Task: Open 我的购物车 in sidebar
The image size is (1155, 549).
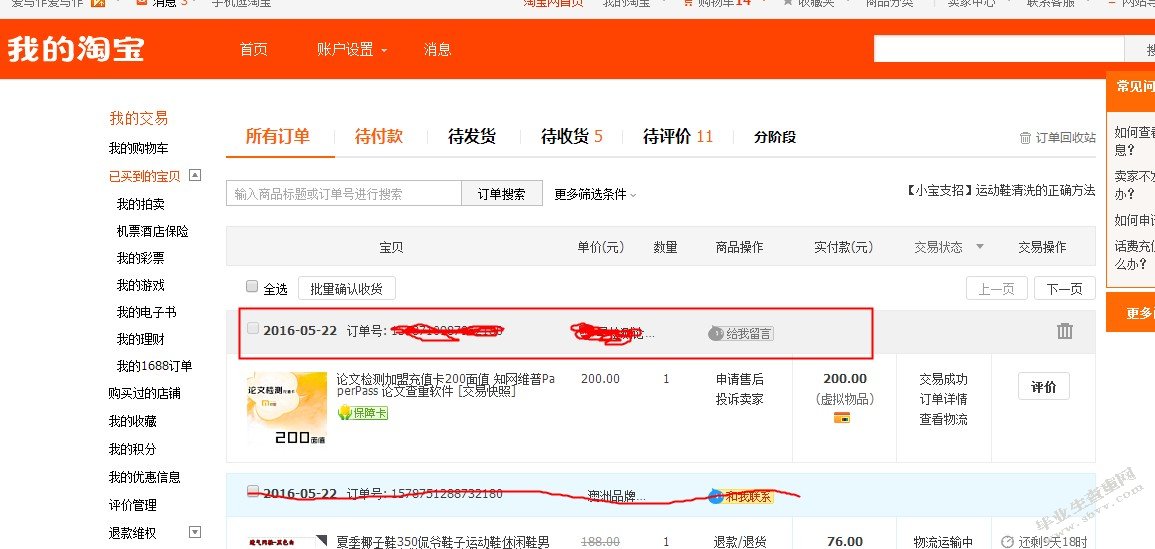Action: [138, 148]
